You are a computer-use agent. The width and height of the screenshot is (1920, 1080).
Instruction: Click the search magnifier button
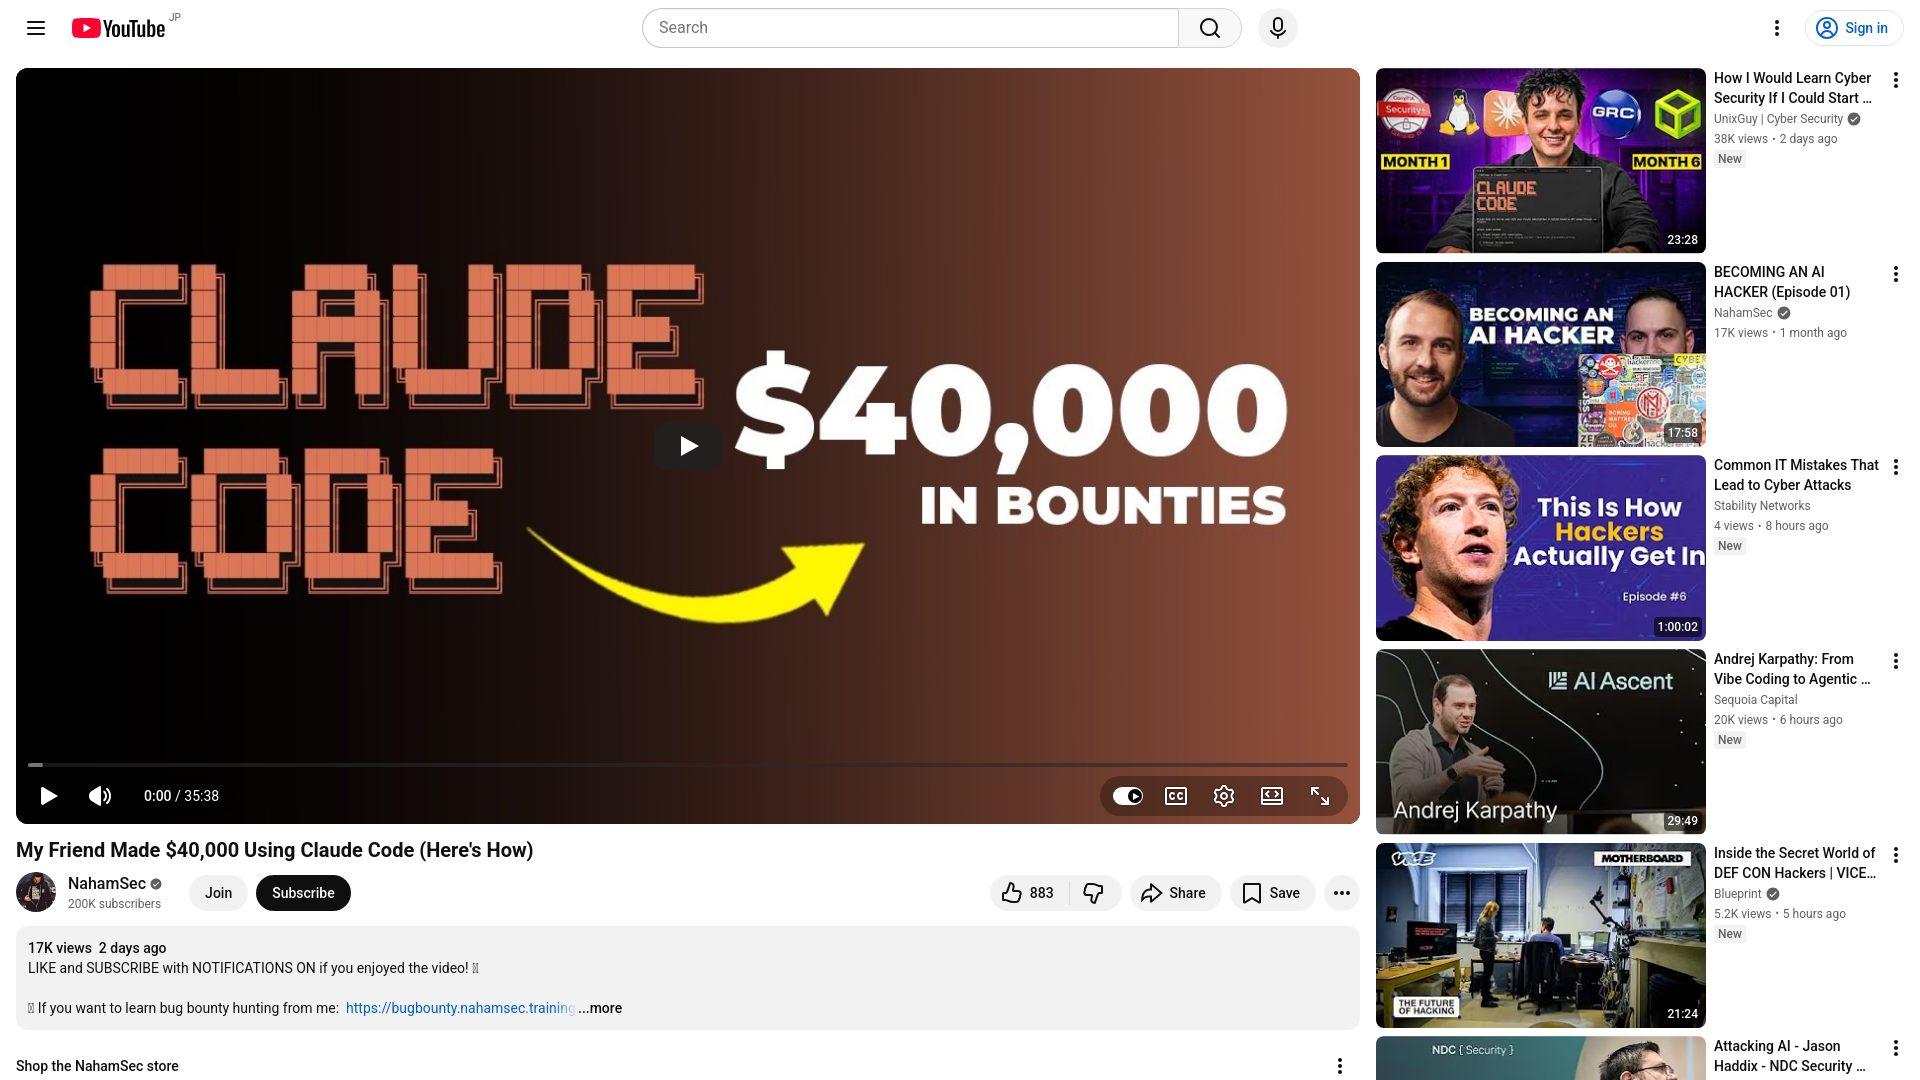[1210, 28]
